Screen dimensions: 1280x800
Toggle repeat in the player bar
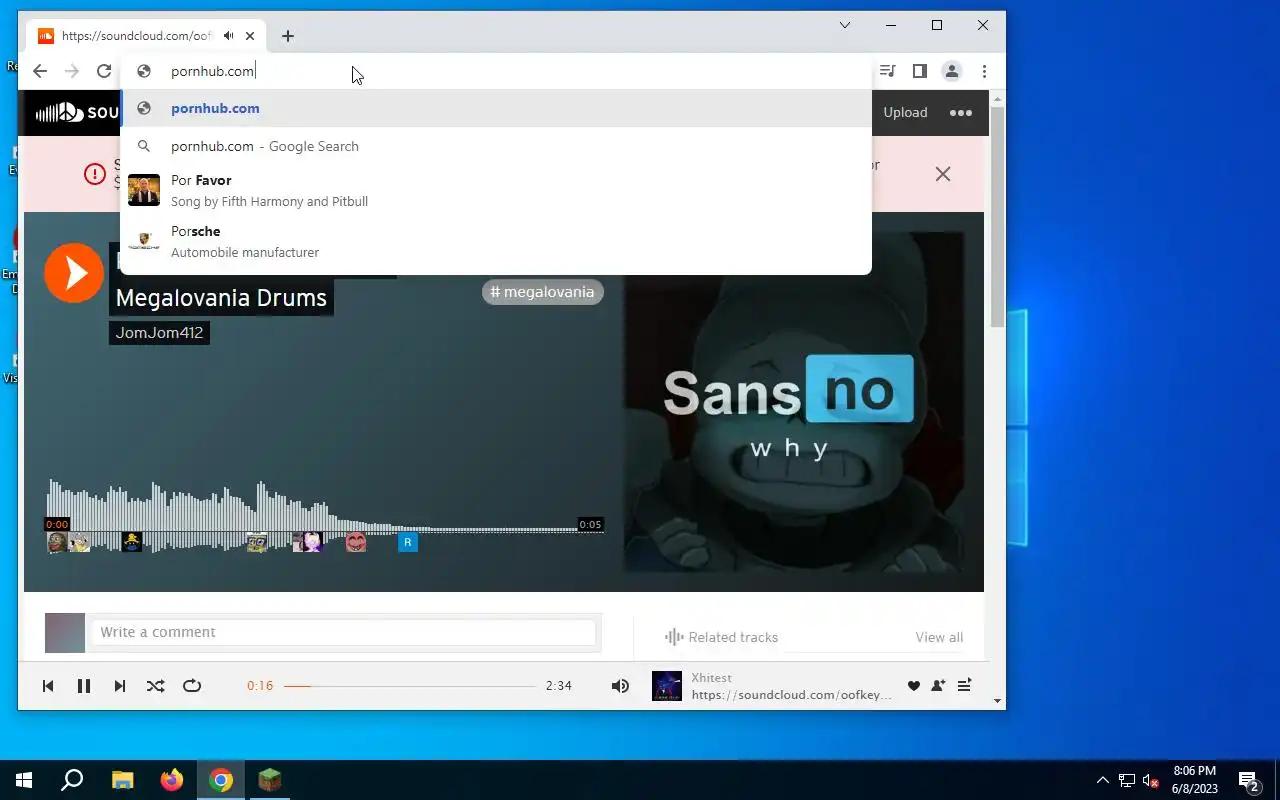[x=192, y=686]
